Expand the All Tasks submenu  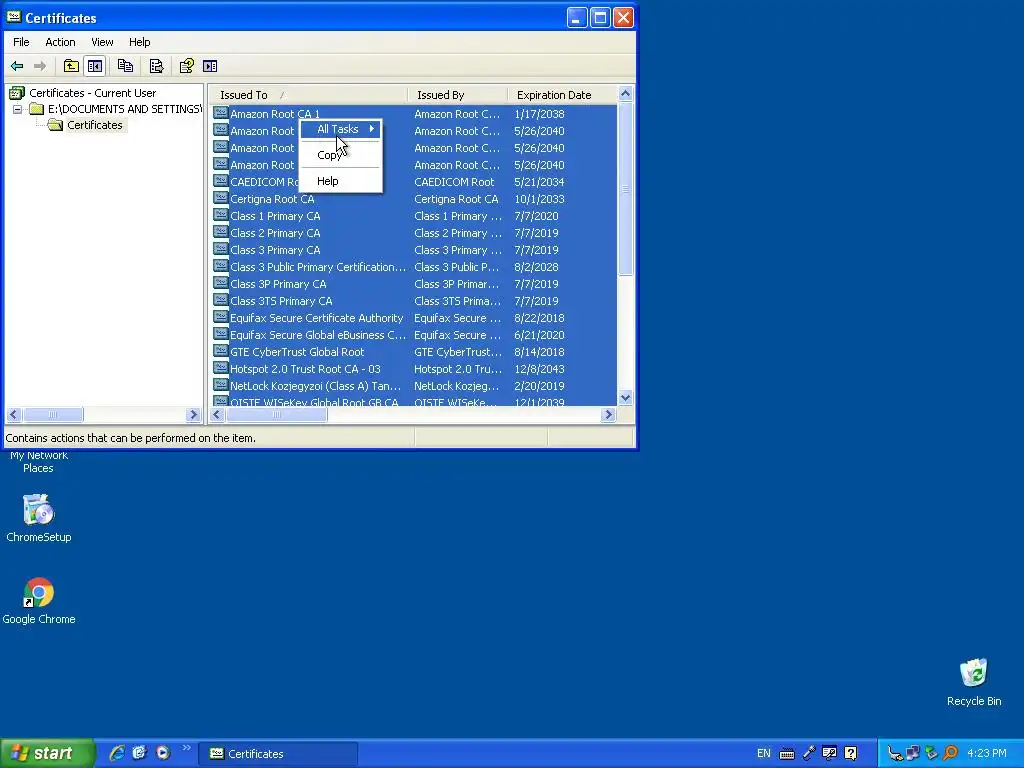coord(340,129)
